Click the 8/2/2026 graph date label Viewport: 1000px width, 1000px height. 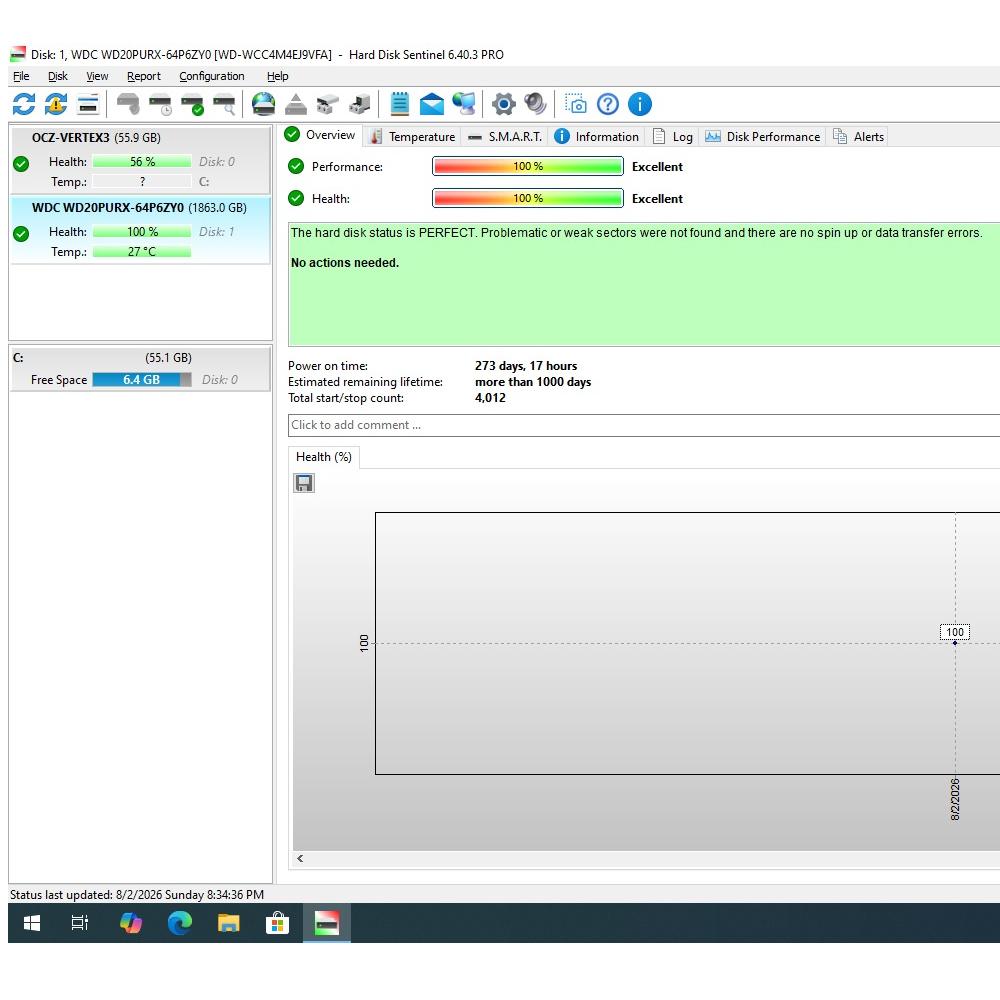click(x=955, y=799)
